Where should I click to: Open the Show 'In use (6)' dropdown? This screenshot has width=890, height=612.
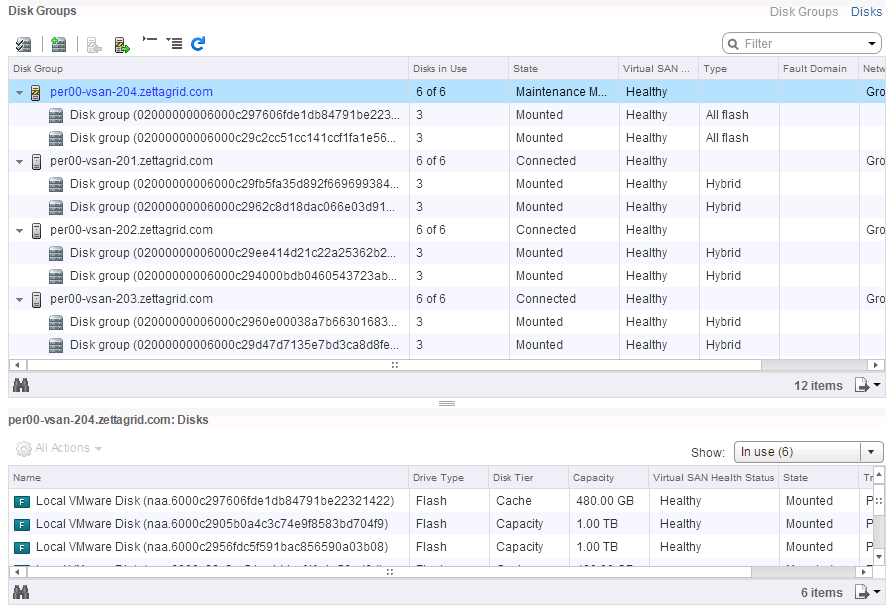pyautogui.click(x=808, y=452)
